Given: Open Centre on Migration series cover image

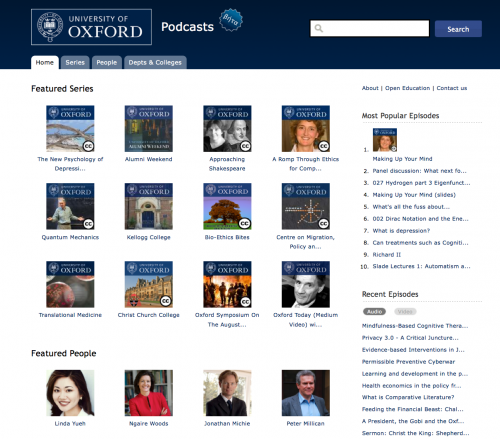Looking at the screenshot, I should pos(306,206).
